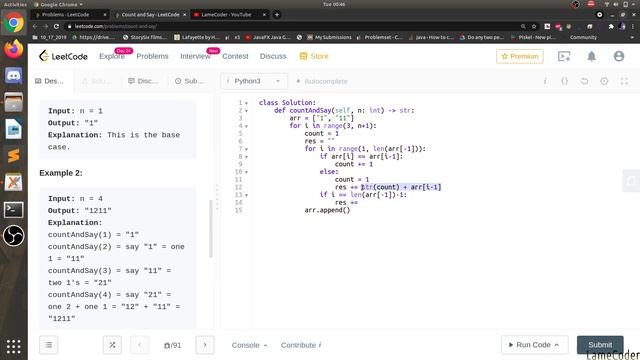Open OBS Studio from the dock

coord(14,236)
